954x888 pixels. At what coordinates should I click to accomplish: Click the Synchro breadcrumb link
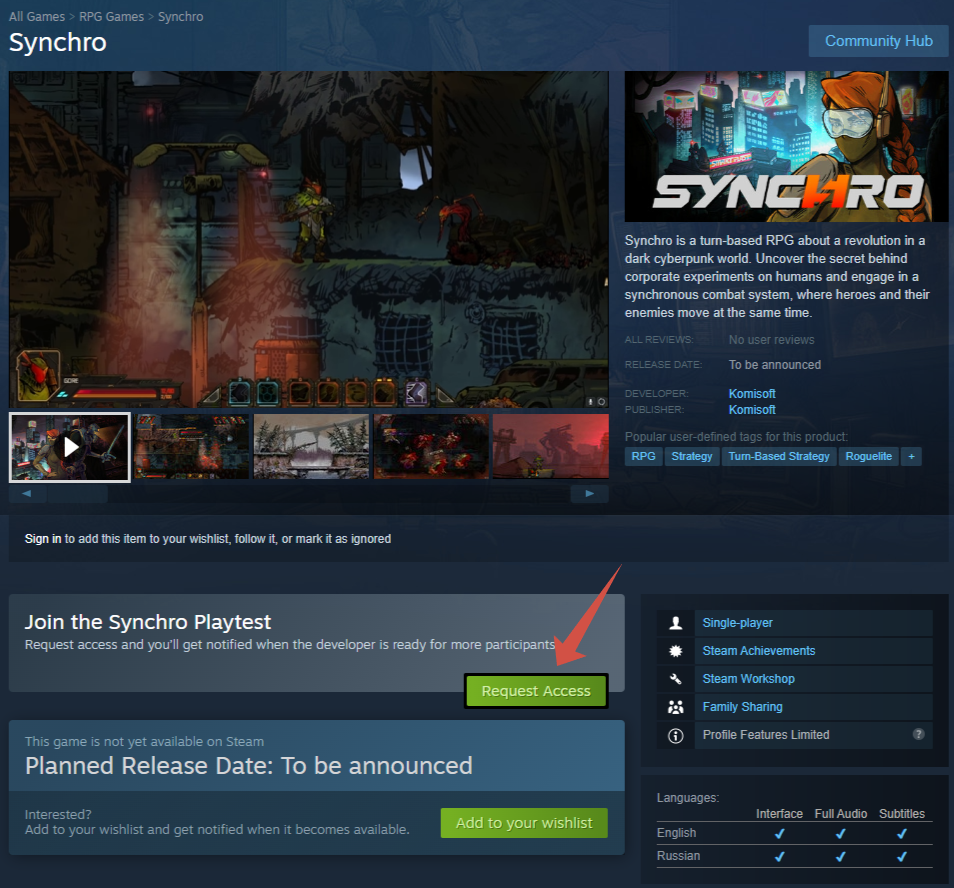point(181,16)
